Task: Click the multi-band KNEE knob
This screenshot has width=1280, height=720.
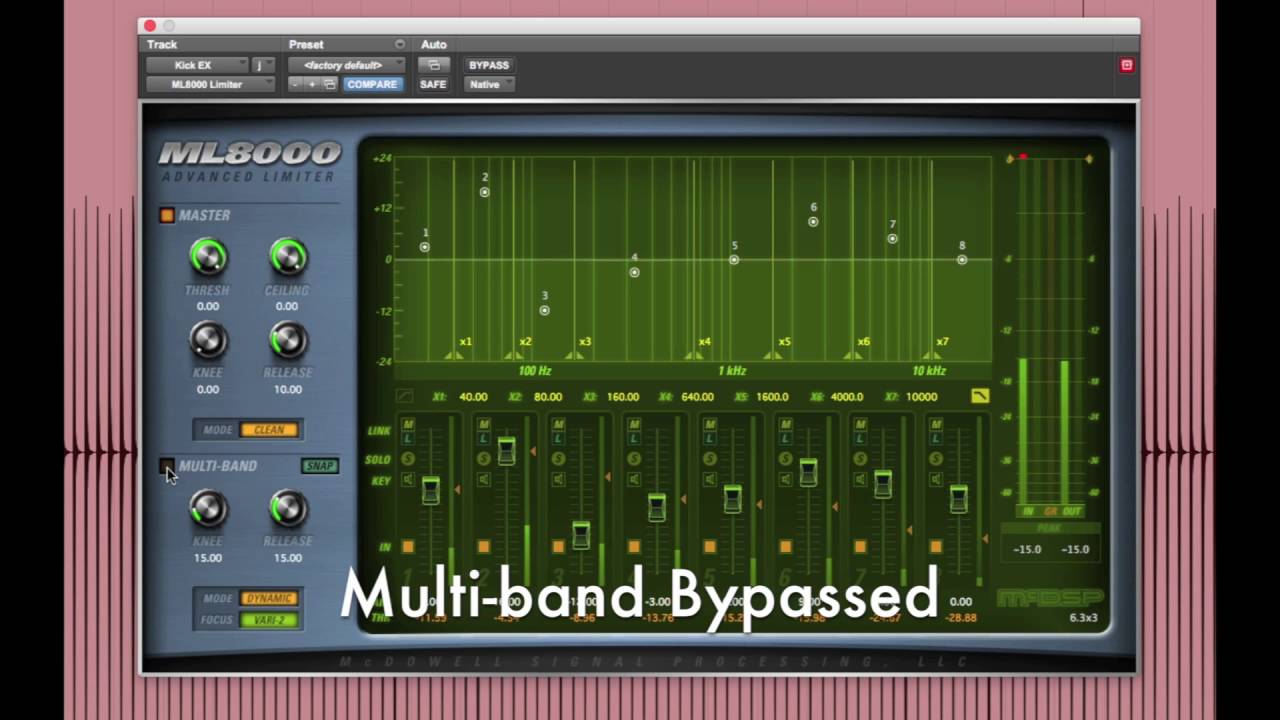Action: pos(208,509)
